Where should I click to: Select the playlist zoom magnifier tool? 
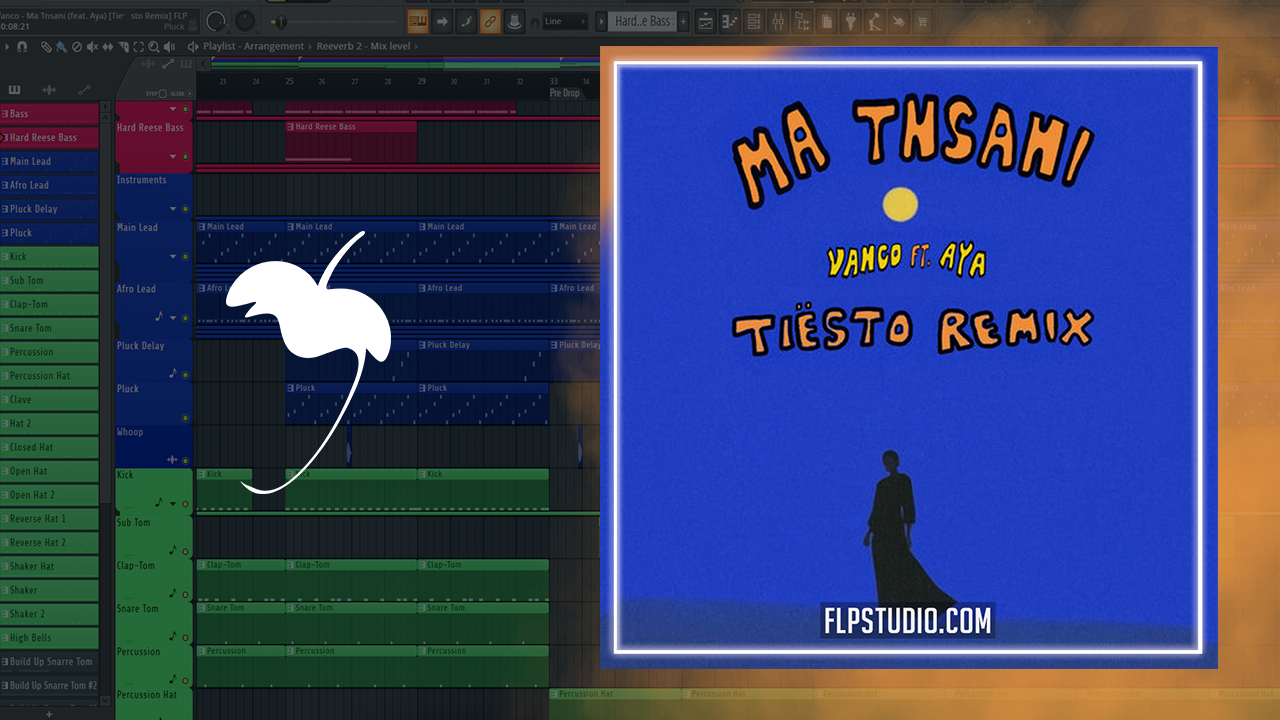153,47
